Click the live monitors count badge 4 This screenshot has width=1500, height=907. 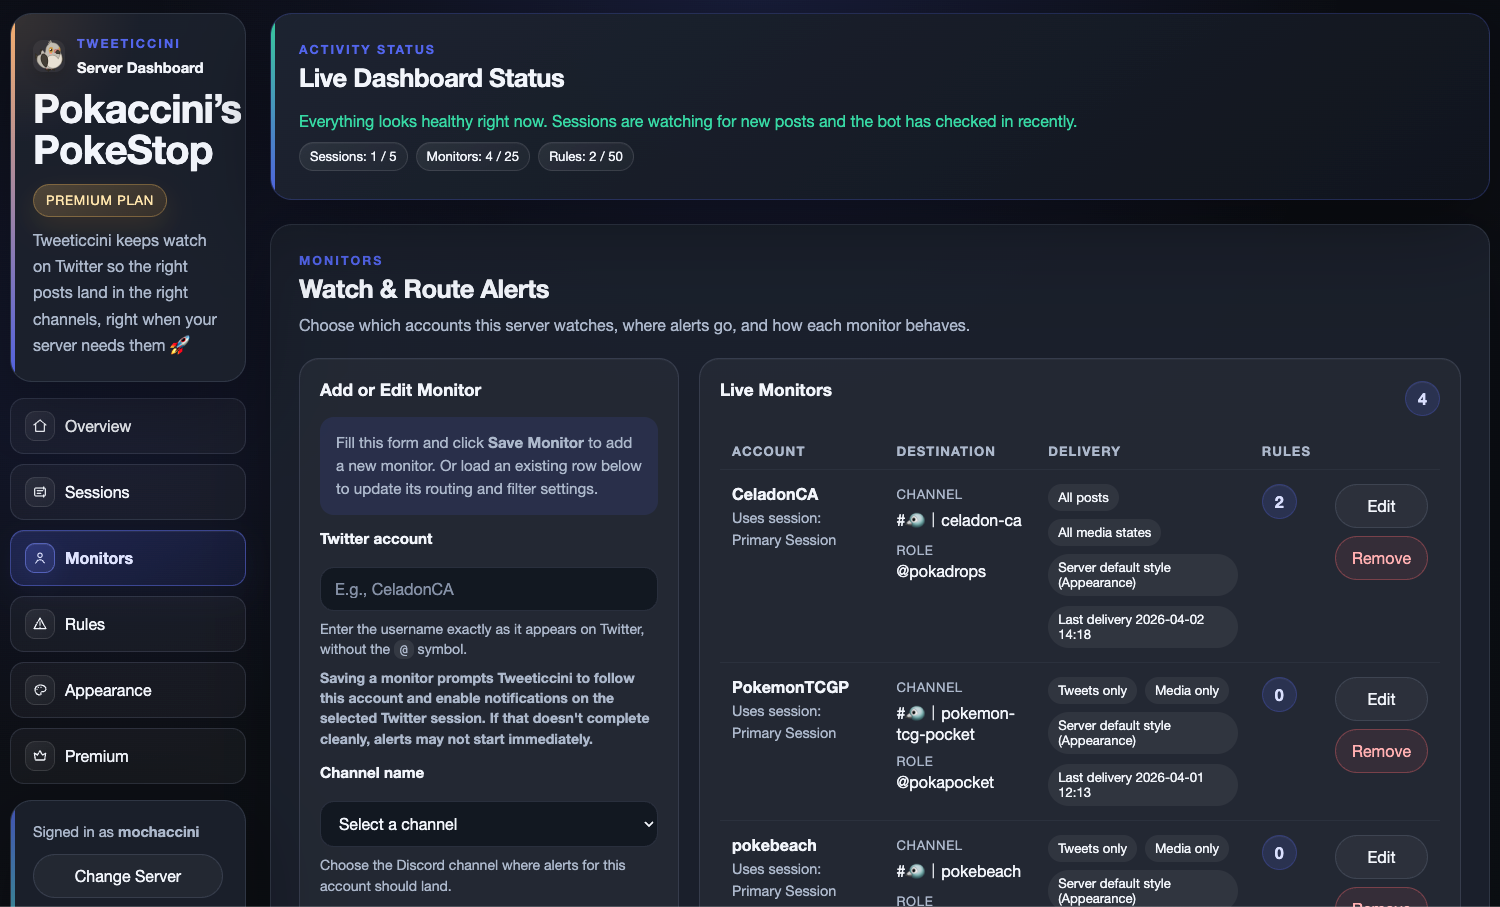click(1422, 399)
